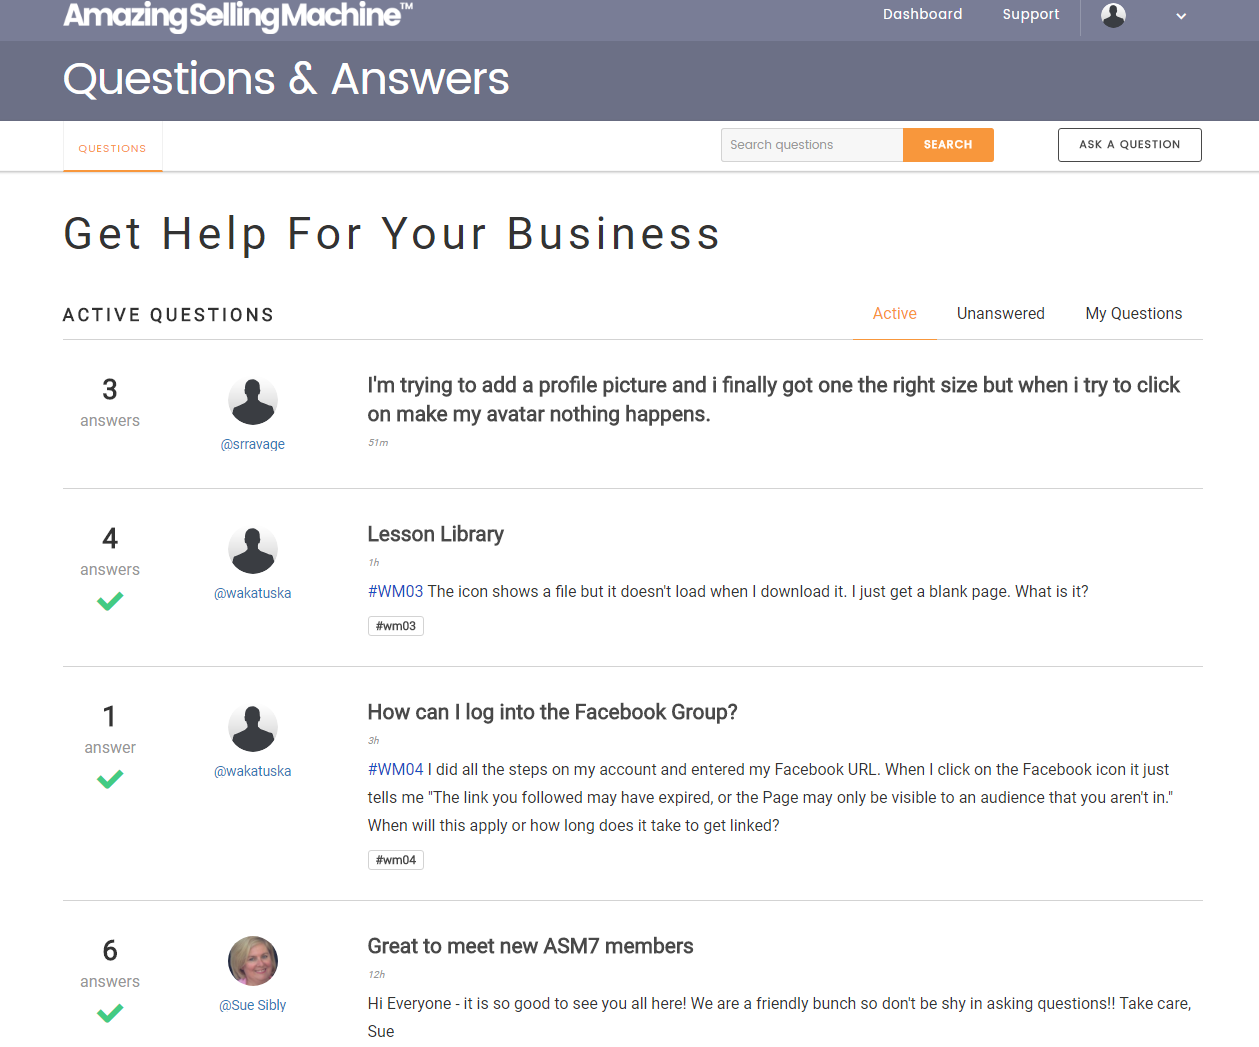
Task: Click Sue Sibly's profile photo
Action: [x=253, y=962]
